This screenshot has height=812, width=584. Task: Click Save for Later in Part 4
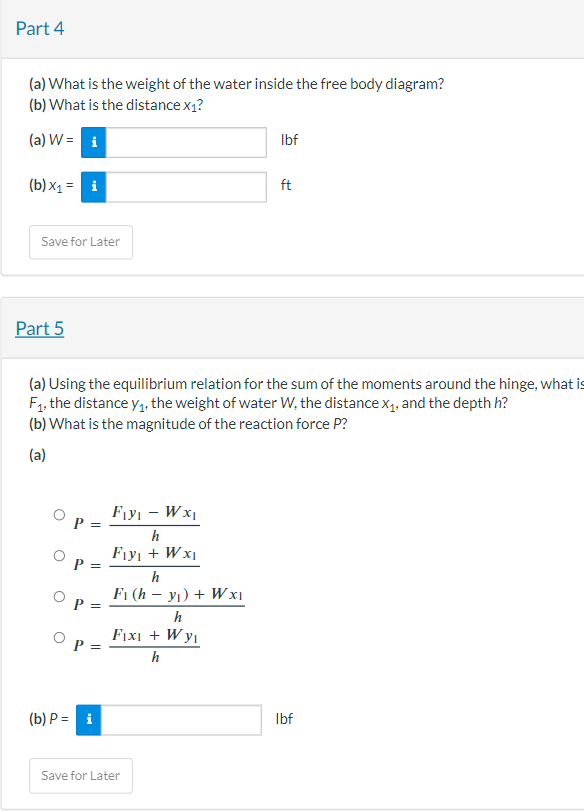(80, 242)
